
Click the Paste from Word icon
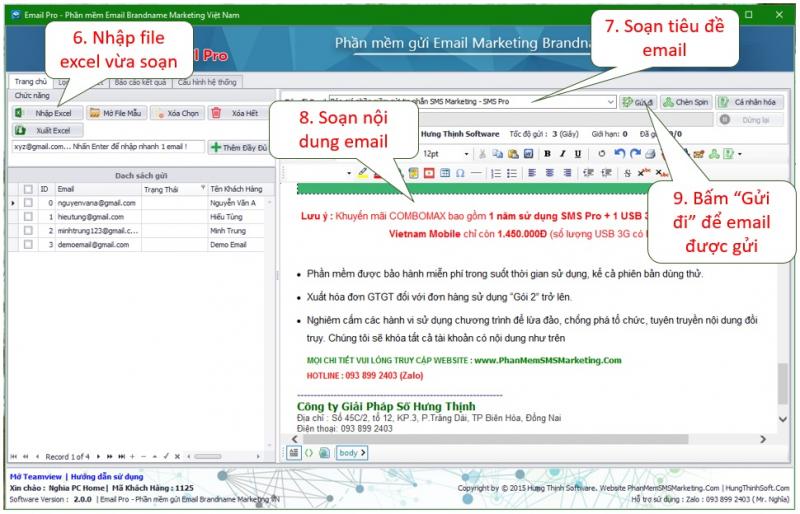529,154
